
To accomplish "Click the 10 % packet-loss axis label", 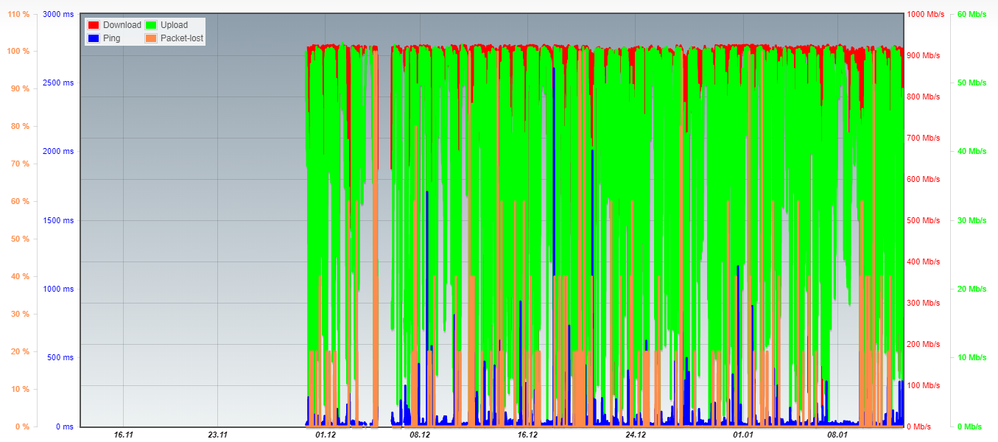I will click(21, 390).
